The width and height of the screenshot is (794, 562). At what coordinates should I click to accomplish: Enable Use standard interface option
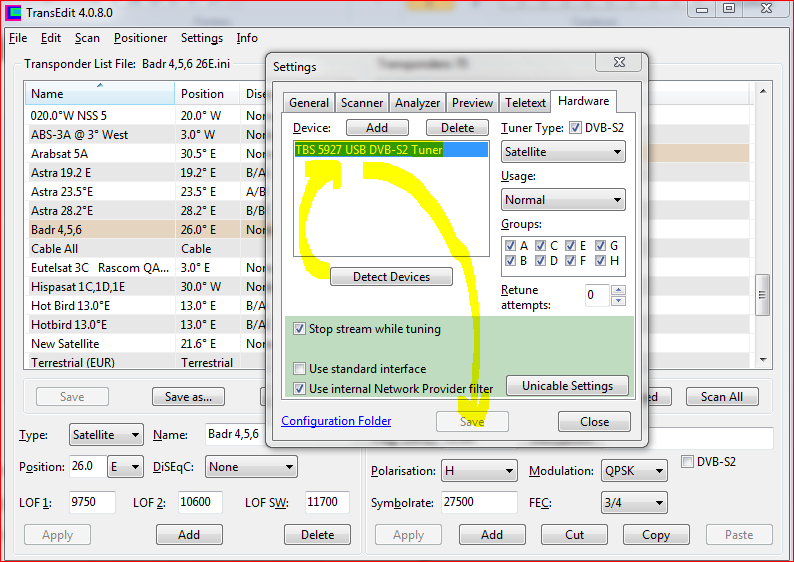(x=300, y=369)
